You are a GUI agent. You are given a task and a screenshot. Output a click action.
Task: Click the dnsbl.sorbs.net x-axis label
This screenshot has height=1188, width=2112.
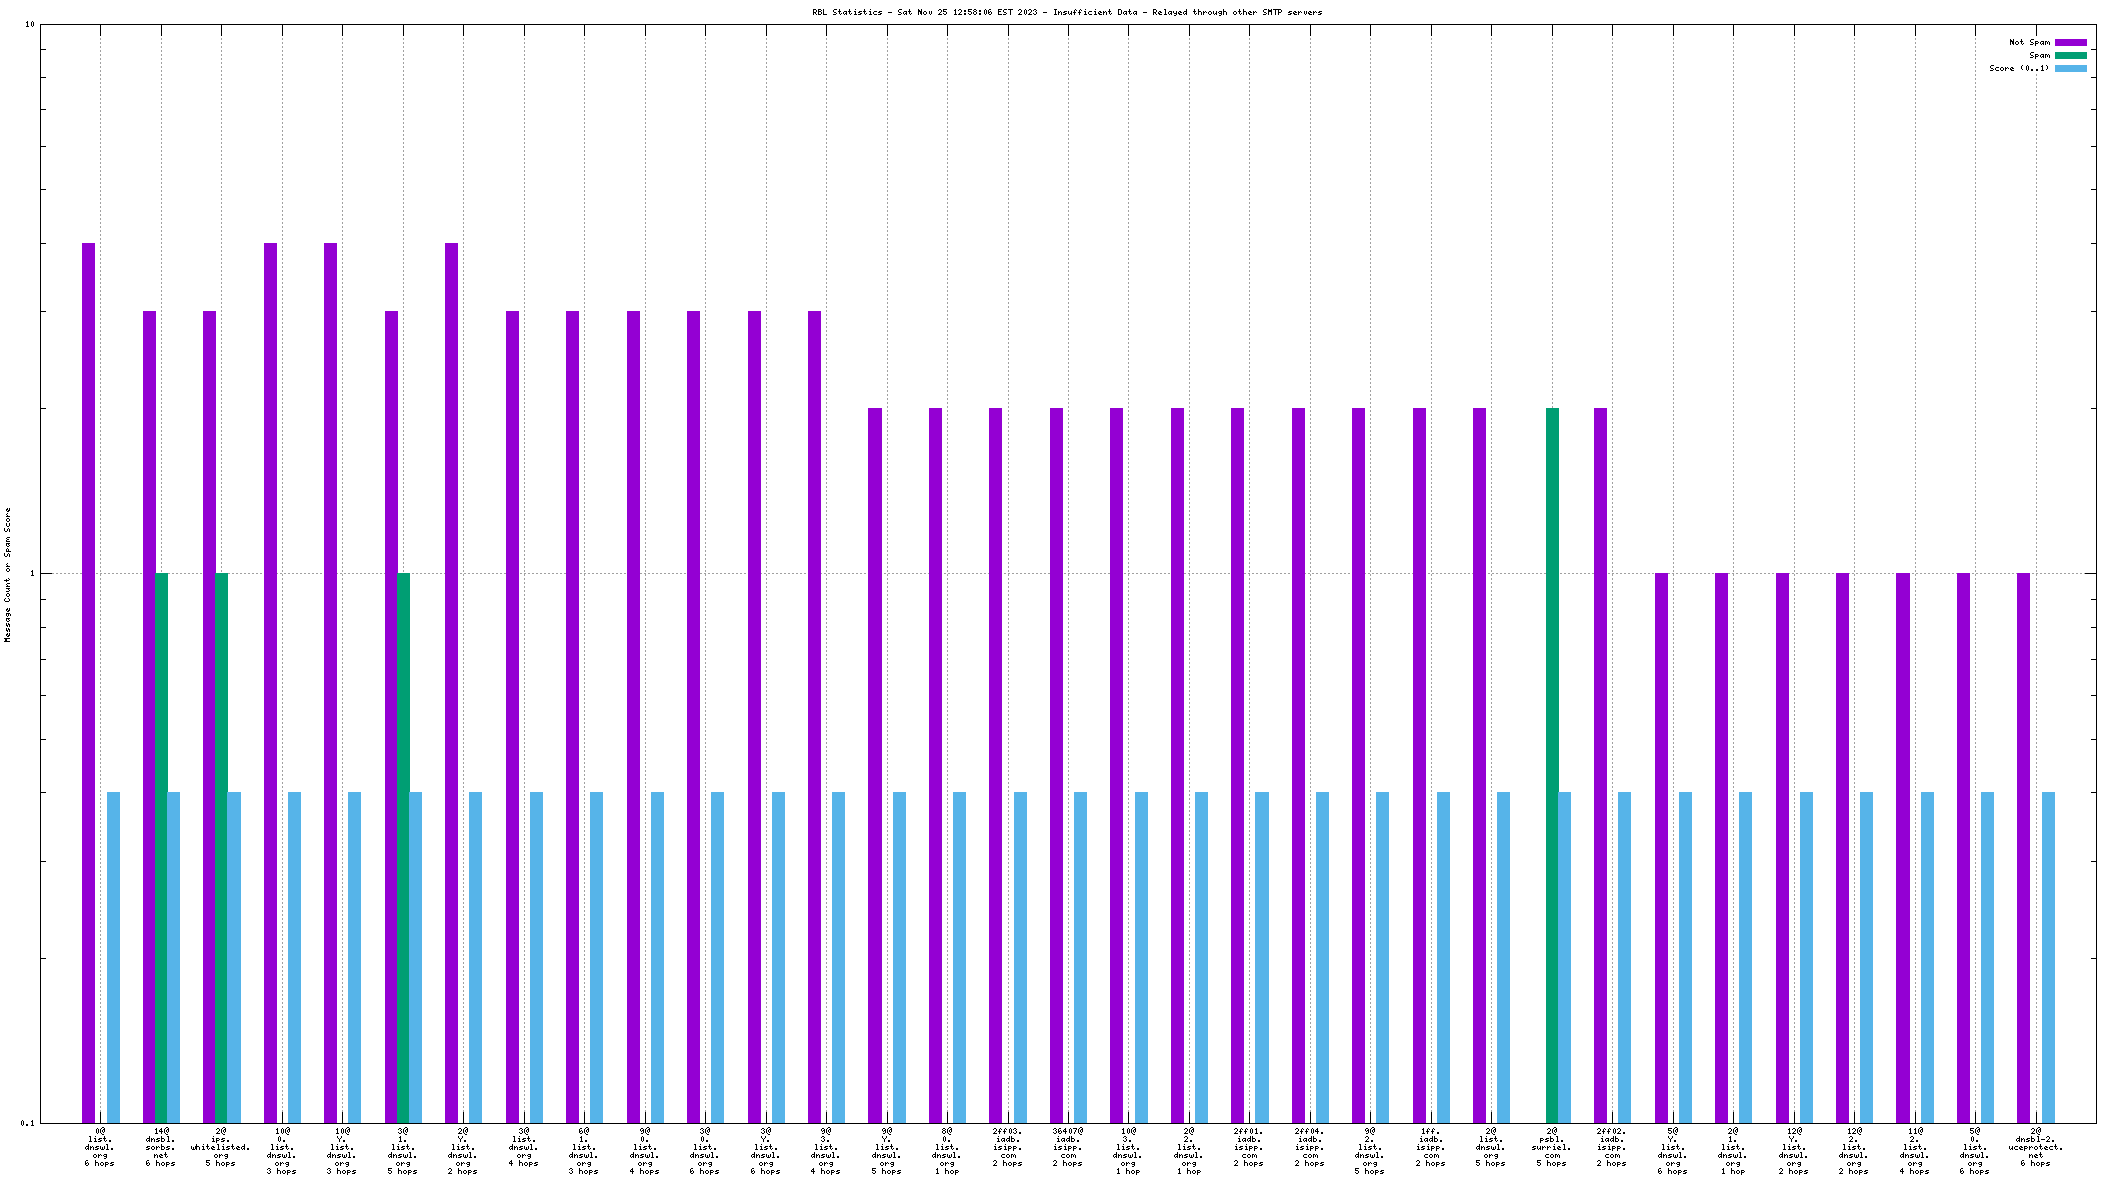coord(160,1146)
